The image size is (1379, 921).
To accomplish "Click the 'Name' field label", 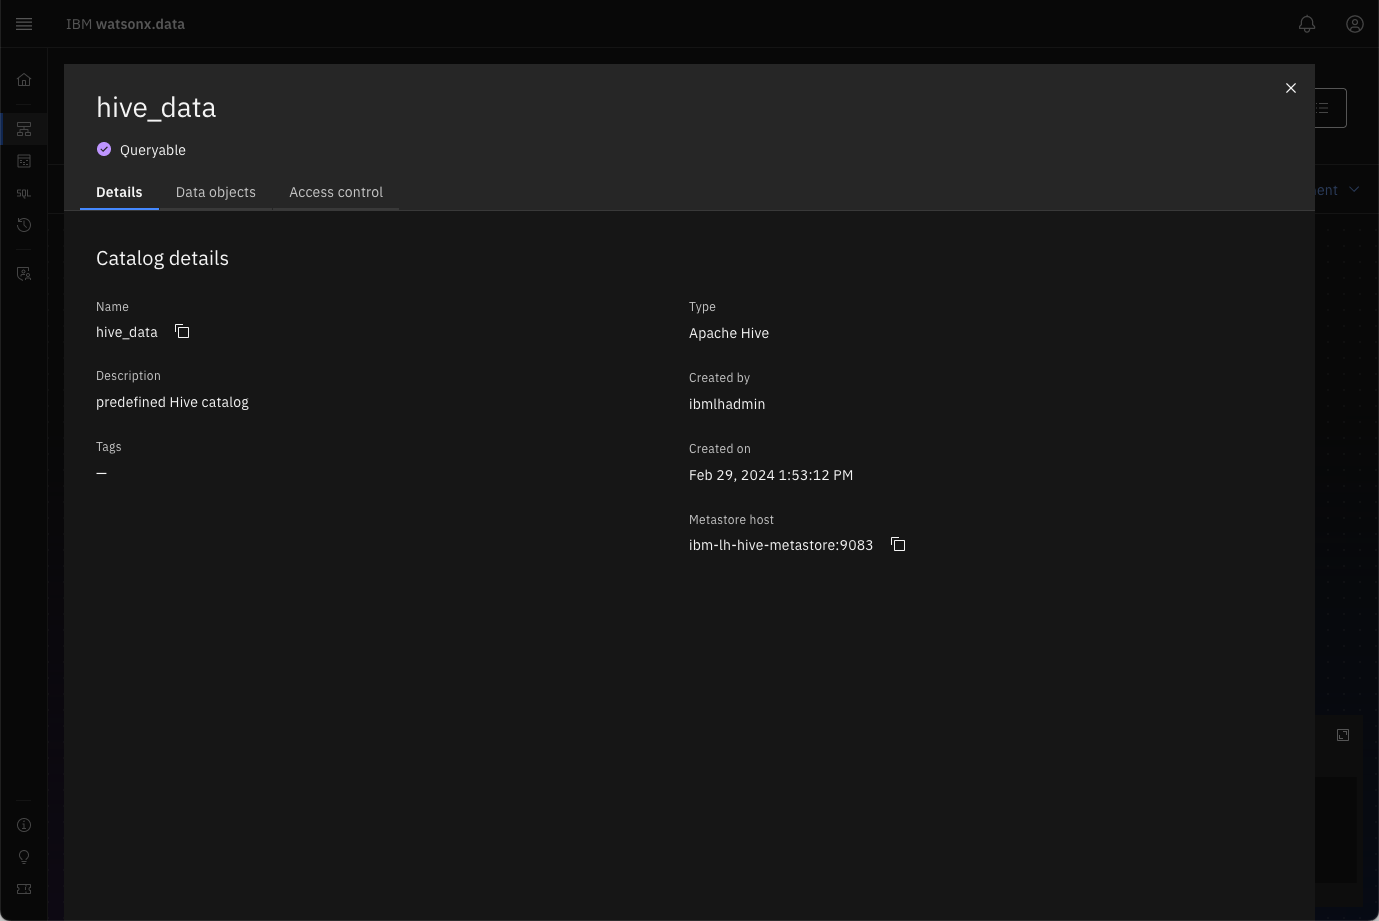I will pos(112,306).
